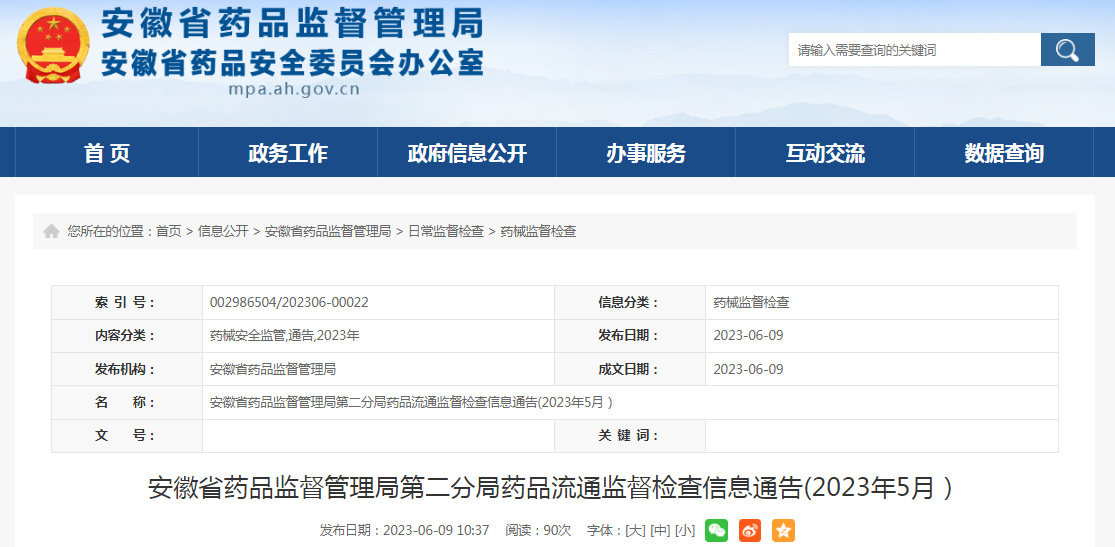Click the 安徽省药品安全委员会办公室 subtitle
Screen dimensions: 1115x547
click(292, 62)
